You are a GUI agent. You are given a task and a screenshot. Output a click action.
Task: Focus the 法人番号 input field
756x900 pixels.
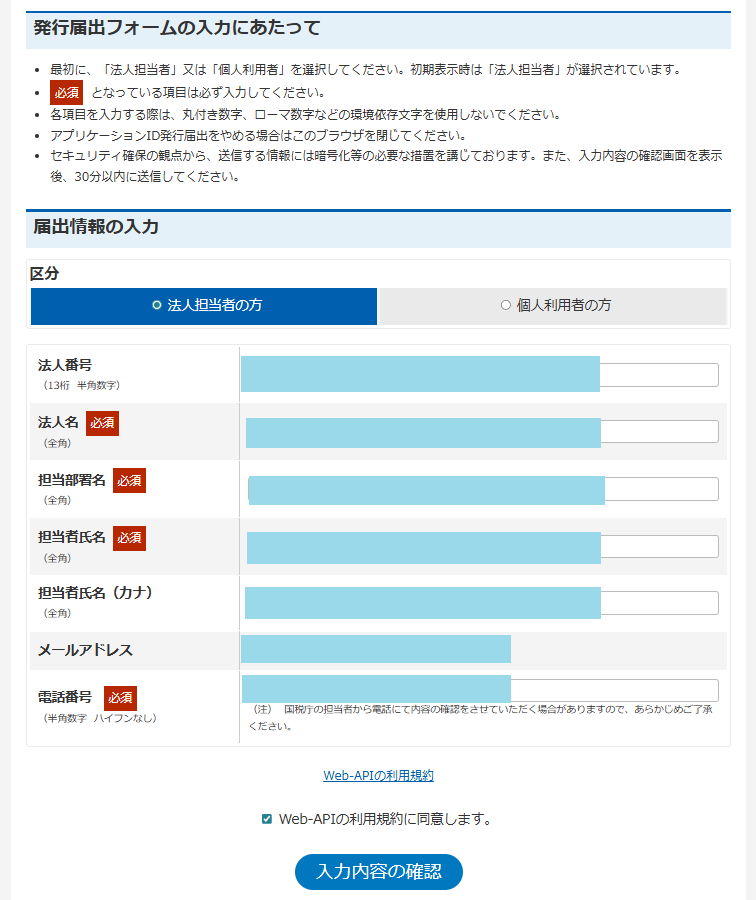point(479,375)
